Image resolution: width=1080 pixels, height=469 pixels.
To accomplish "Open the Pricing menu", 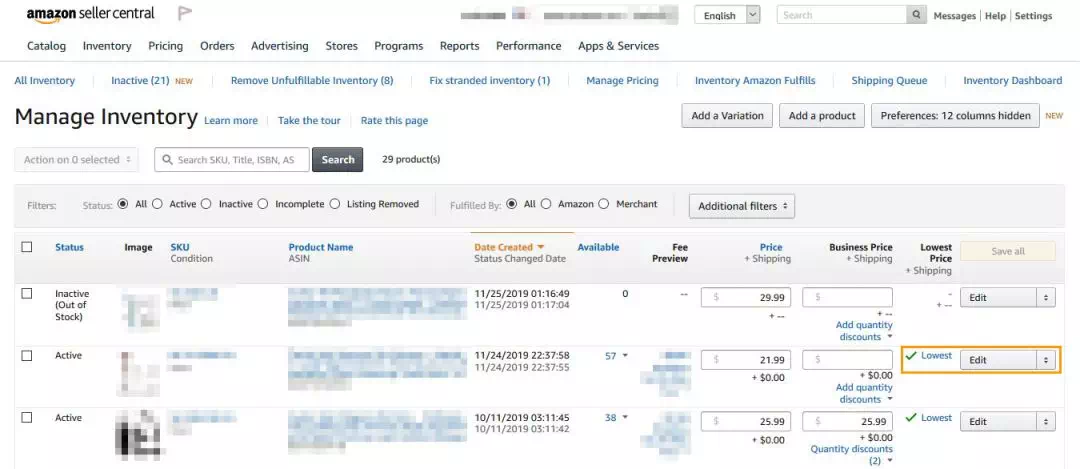I will click(x=165, y=46).
